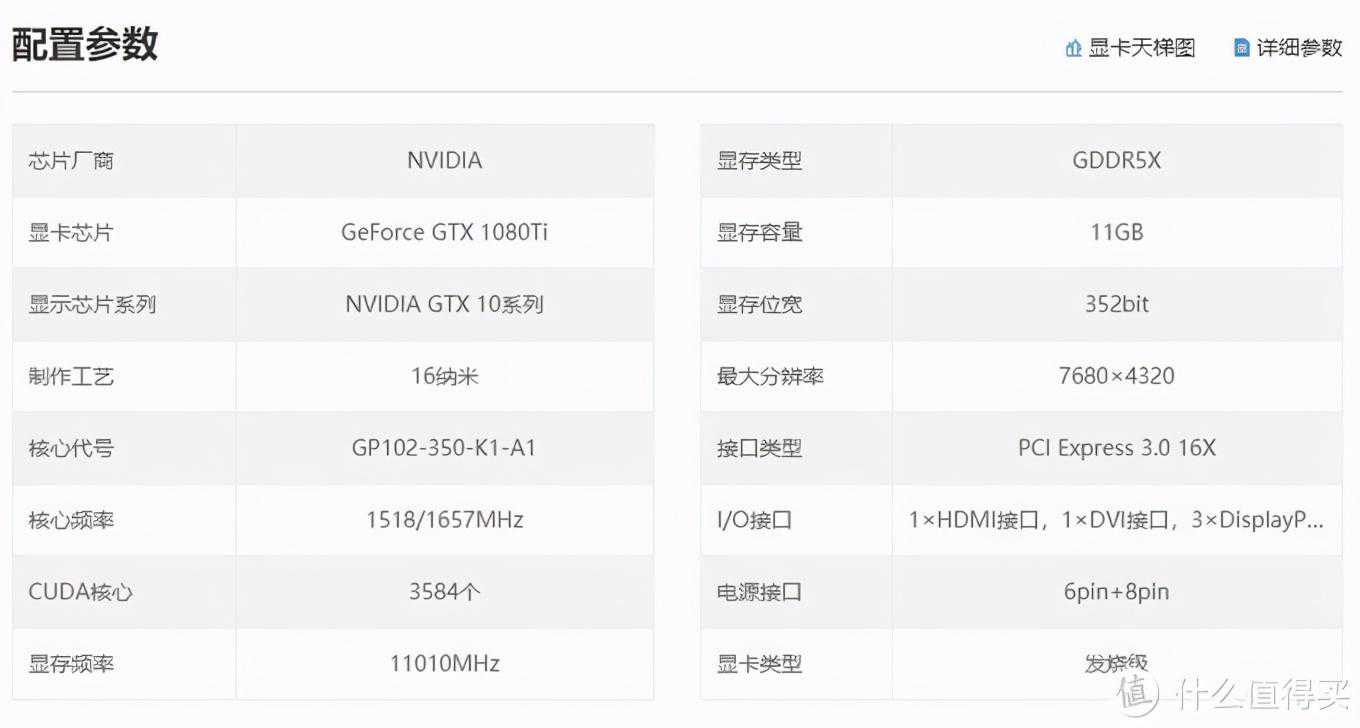Open the 显卡天梯图 link
1360x728 pixels.
(x=1141, y=48)
